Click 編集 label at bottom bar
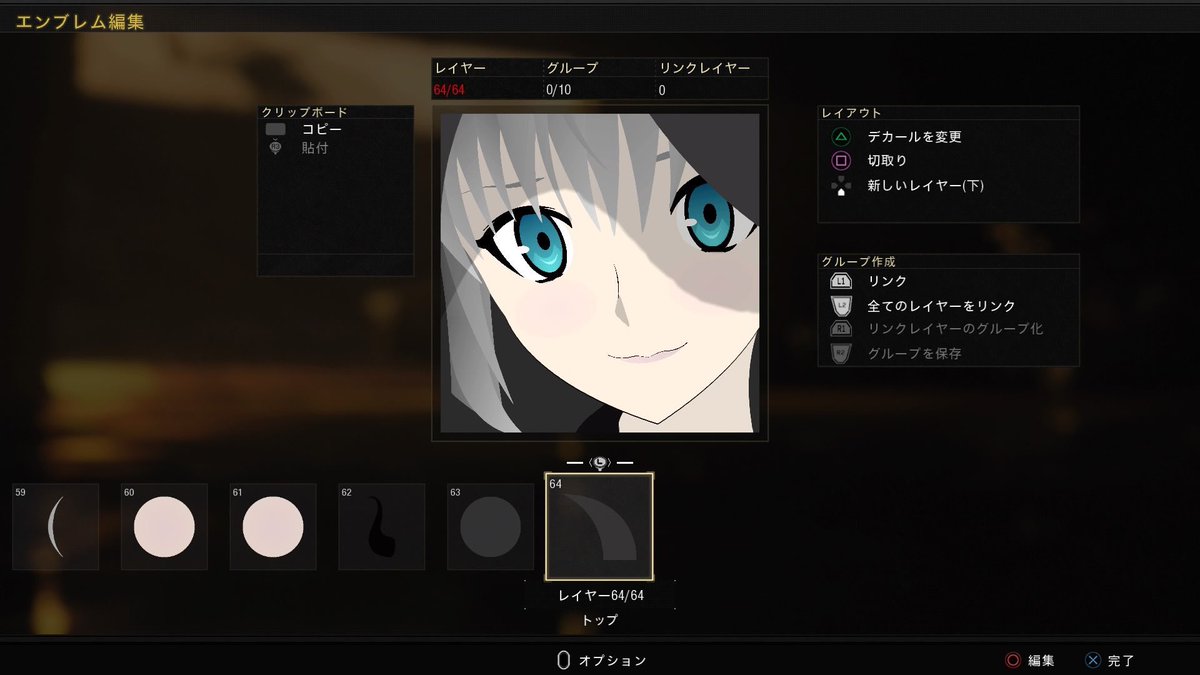The height and width of the screenshot is (675, 1200). (x=1041, y=661)
